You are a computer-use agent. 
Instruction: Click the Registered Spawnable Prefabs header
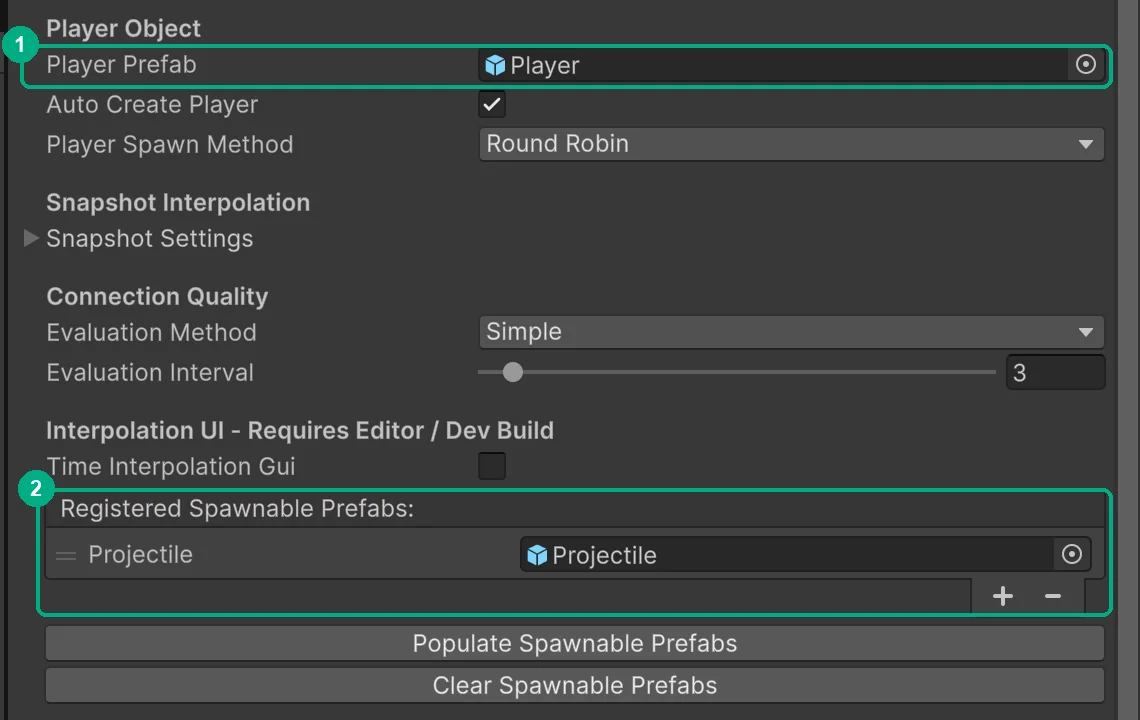tap(237, 508)
